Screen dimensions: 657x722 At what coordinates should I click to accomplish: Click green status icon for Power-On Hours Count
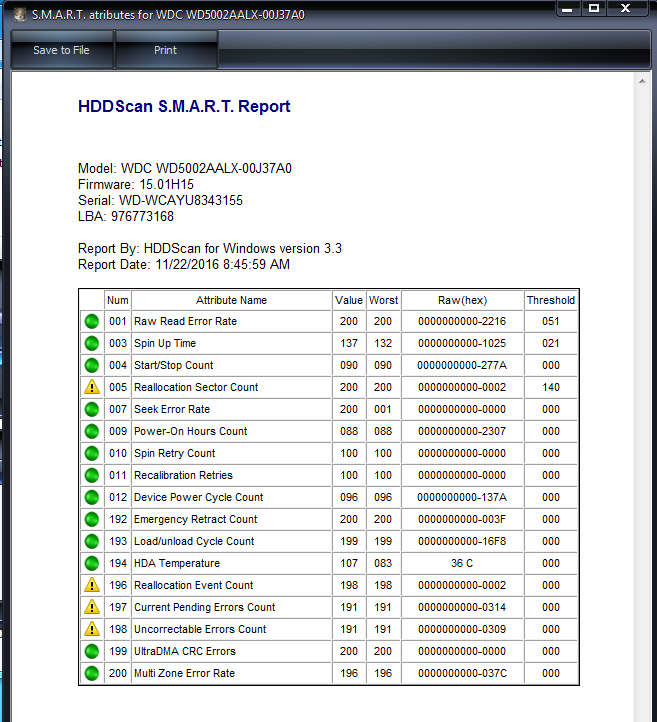(x=92, y=431)
